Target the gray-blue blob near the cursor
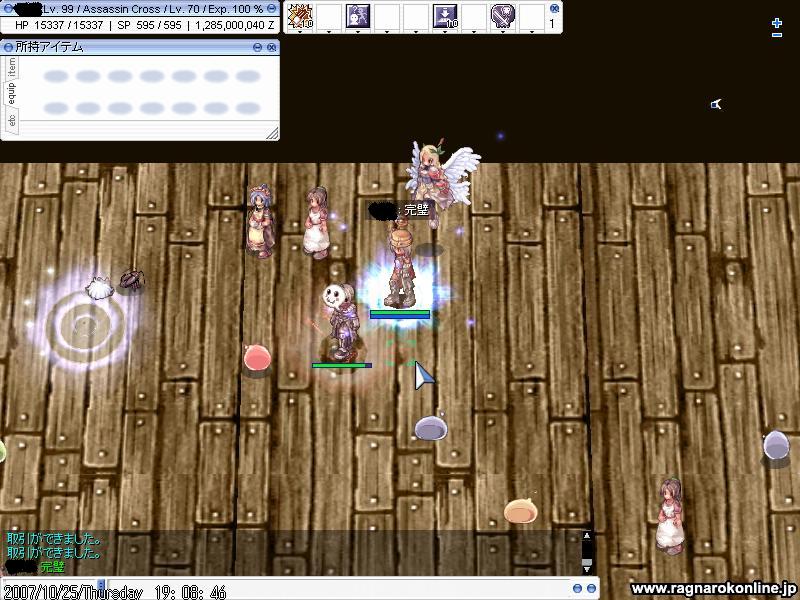Screen dimensions: 800x600 (431, 428)
